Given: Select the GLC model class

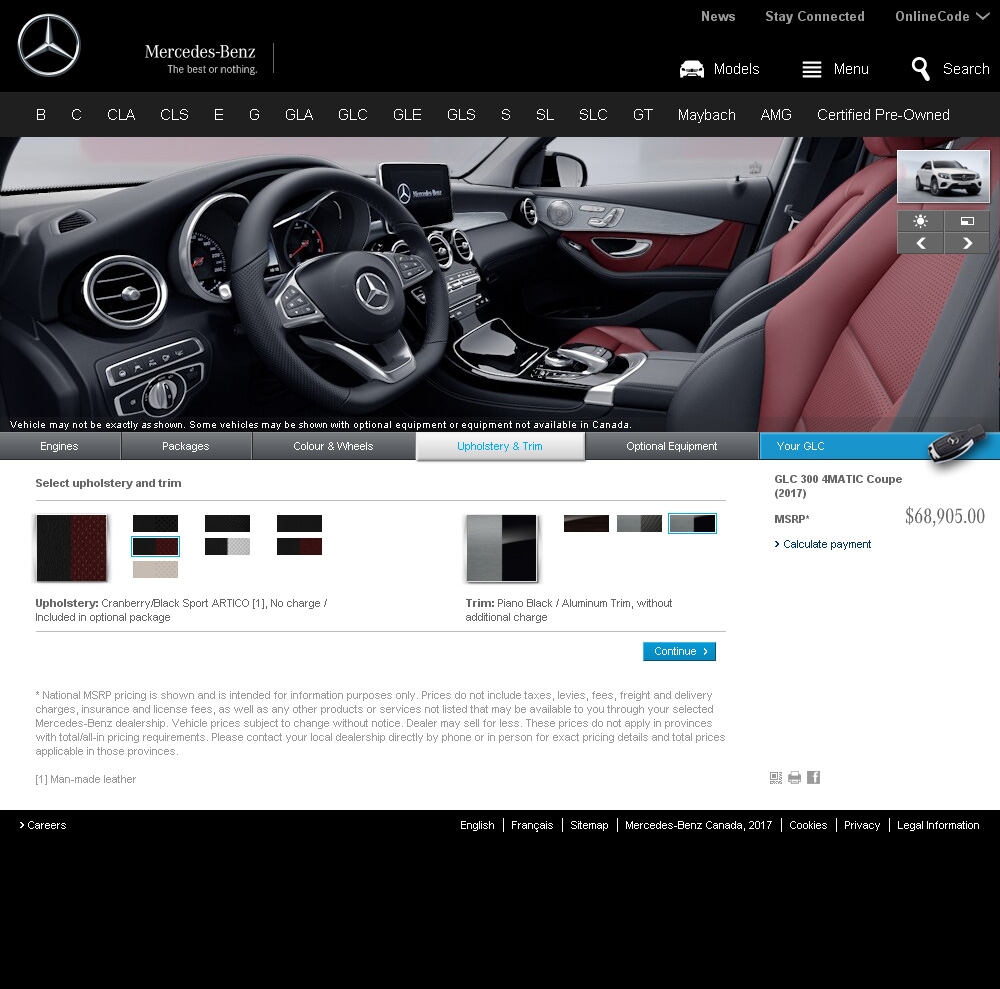Looking at the screenshot, I should click(353, 115).
